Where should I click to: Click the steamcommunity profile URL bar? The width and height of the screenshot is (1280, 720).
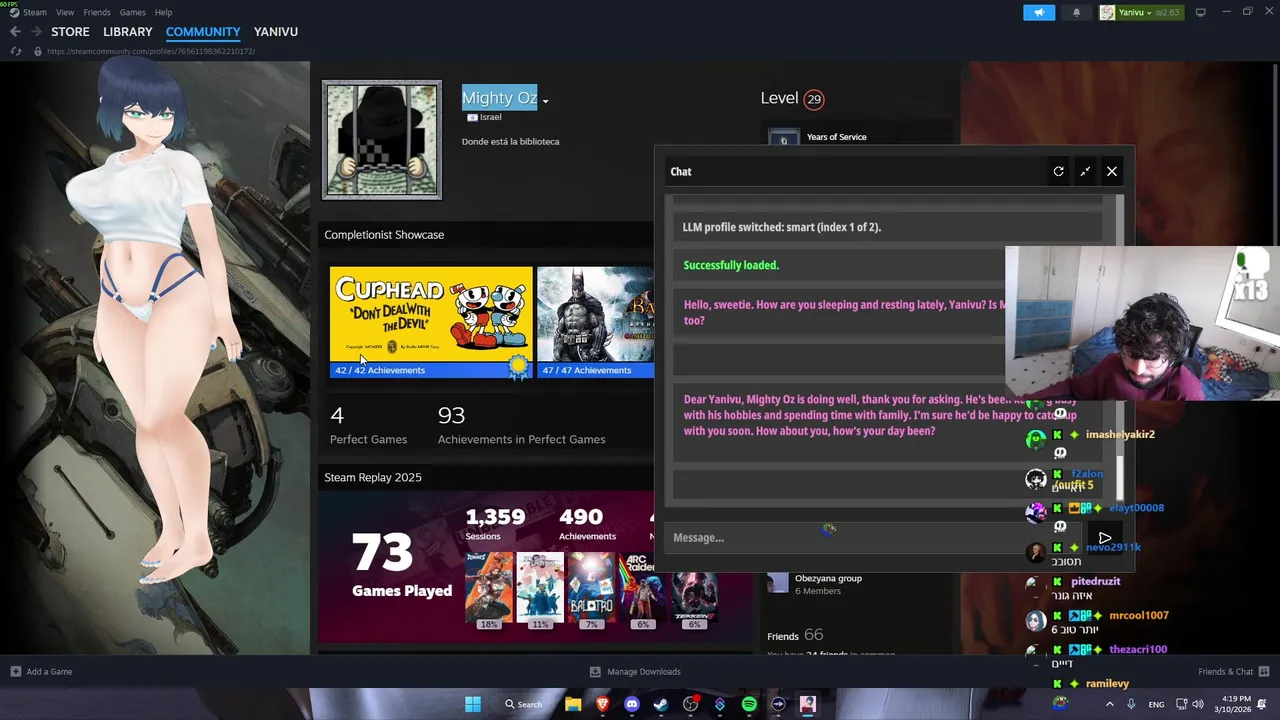coord(151,51)
